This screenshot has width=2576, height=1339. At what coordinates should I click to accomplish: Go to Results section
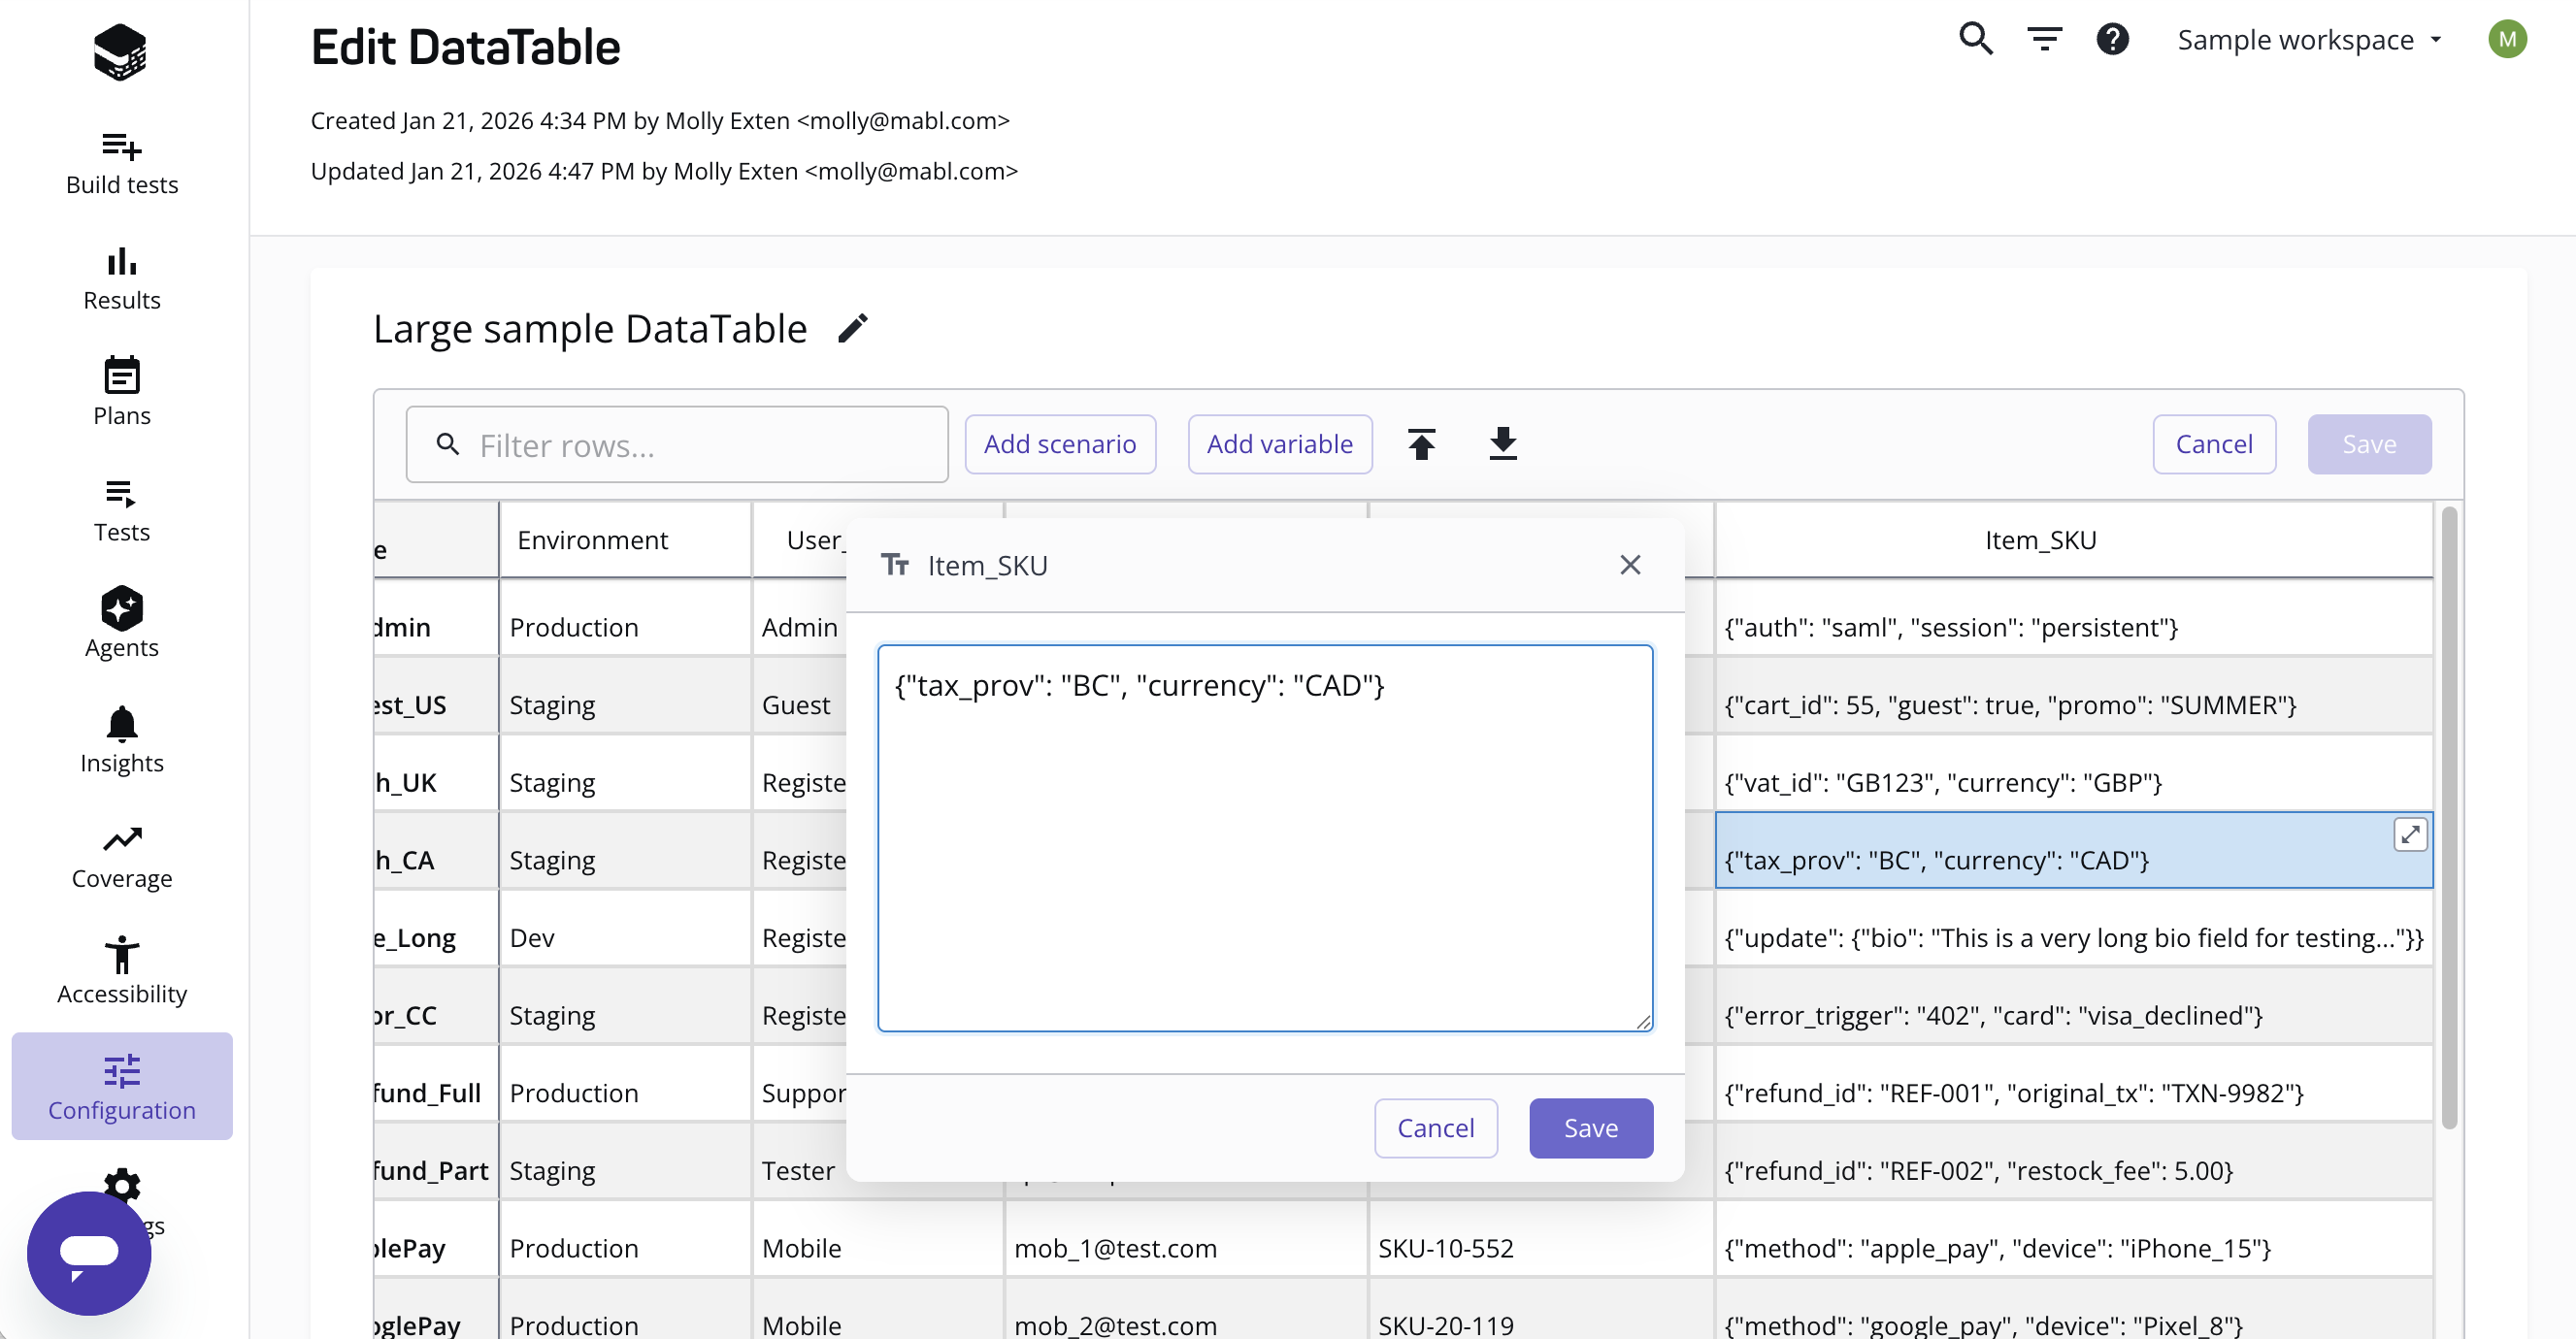[122, 279]
